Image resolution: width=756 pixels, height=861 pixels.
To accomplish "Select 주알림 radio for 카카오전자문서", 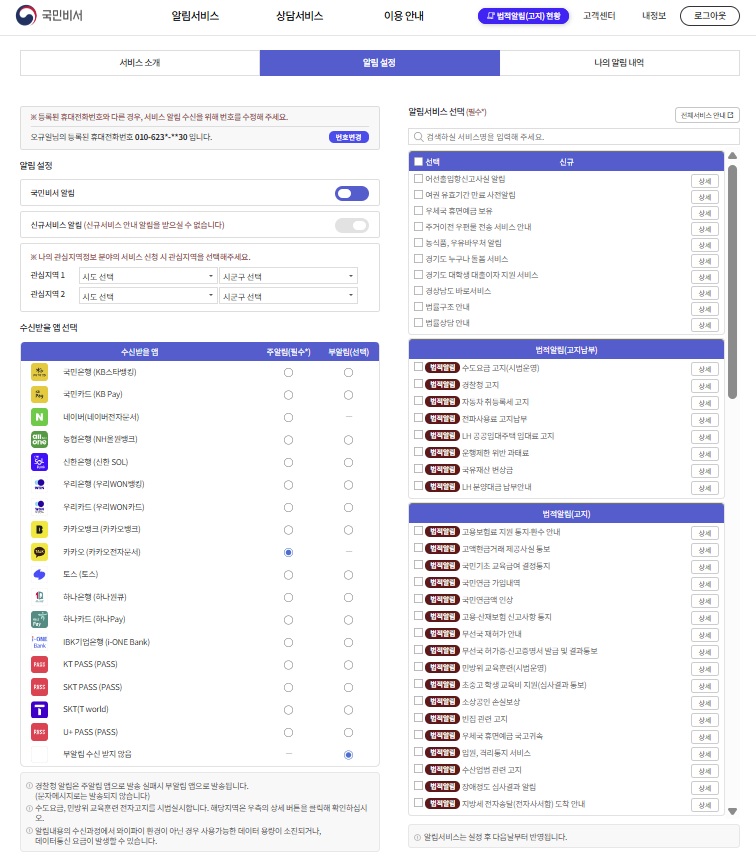I will pyautogui.click(x=288, y=552).
